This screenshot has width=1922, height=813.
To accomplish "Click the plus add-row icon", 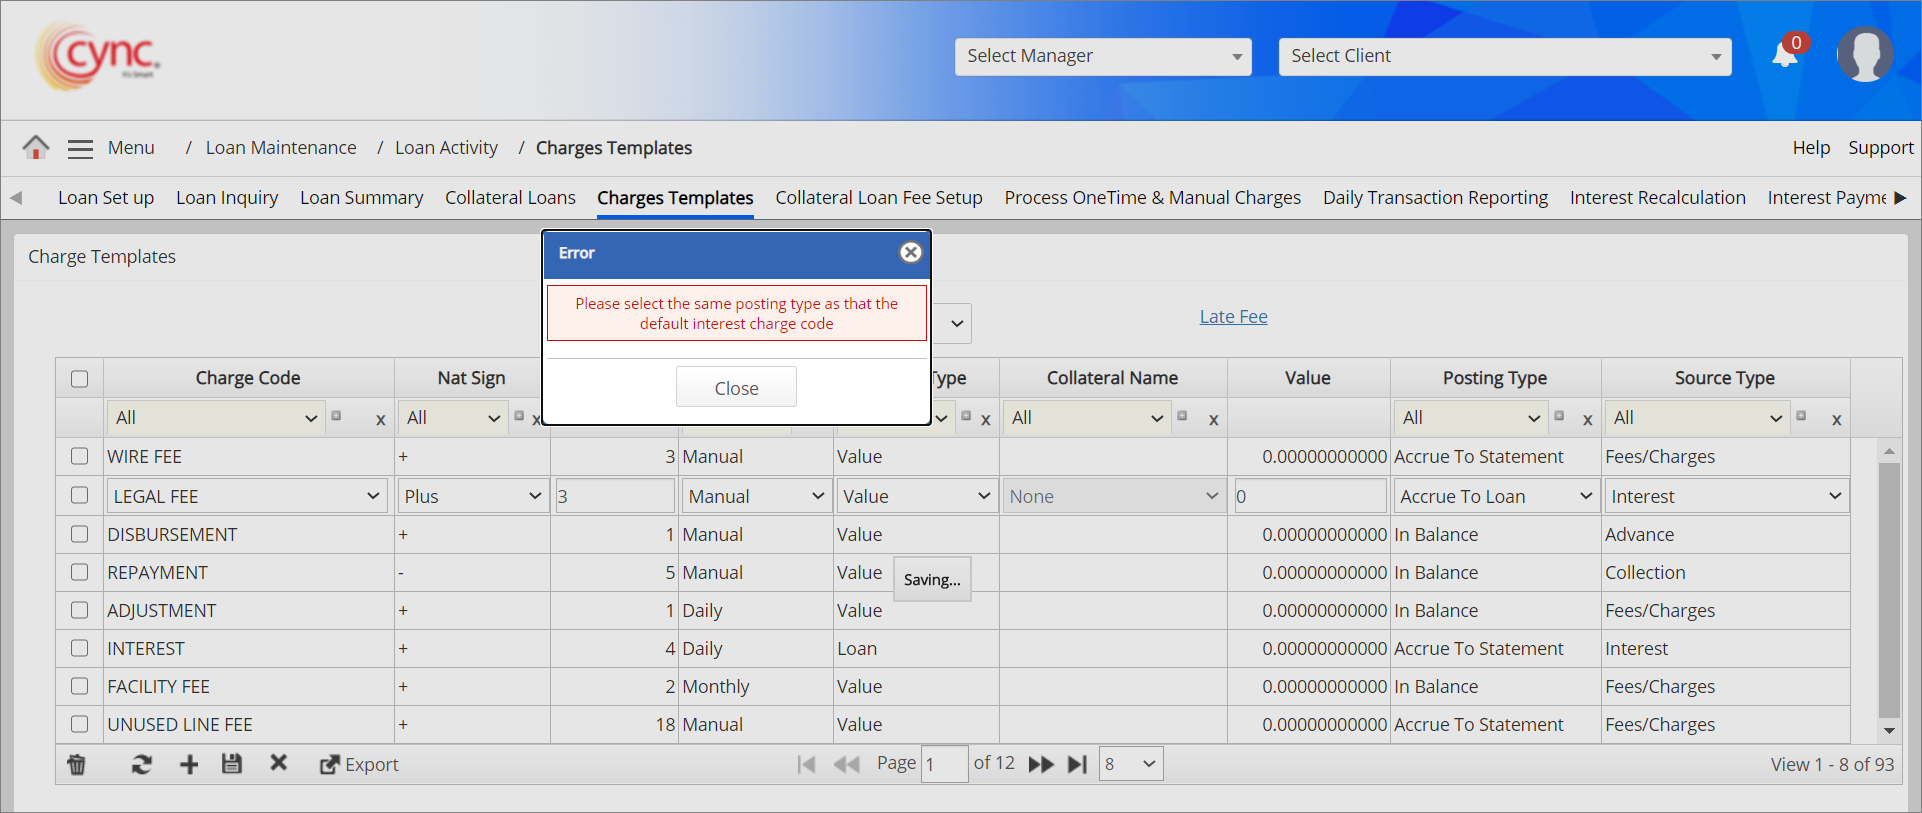I will [189, 765].
